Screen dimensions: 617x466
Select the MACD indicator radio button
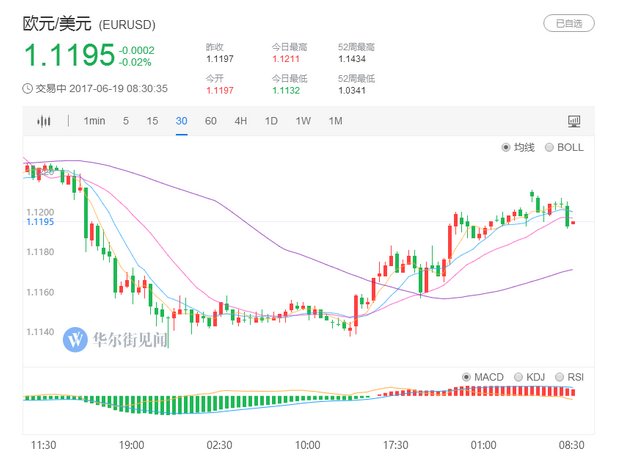coord(467,377)
